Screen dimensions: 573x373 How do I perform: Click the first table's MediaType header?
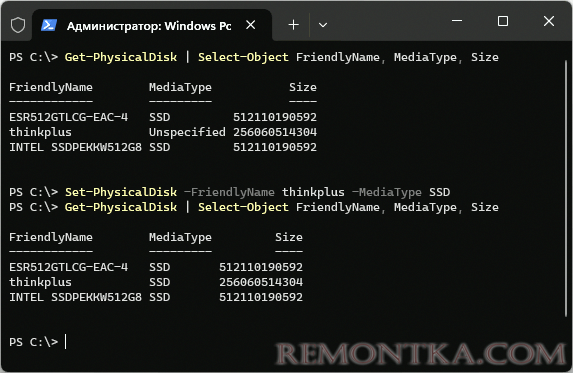click(x=180, y=87)
